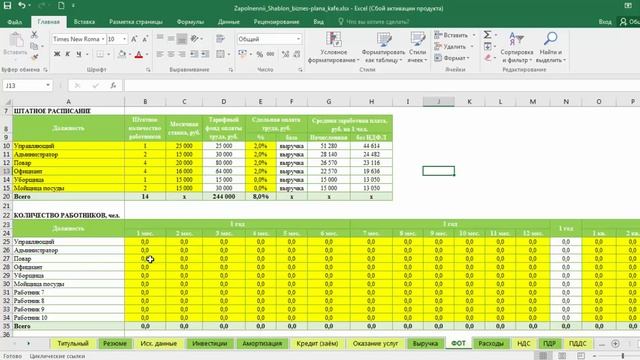Image resolution: width=640 pixels, height=360 pixels.
Task: Open Кредит (заём) sheet tab
Action: 317,344
